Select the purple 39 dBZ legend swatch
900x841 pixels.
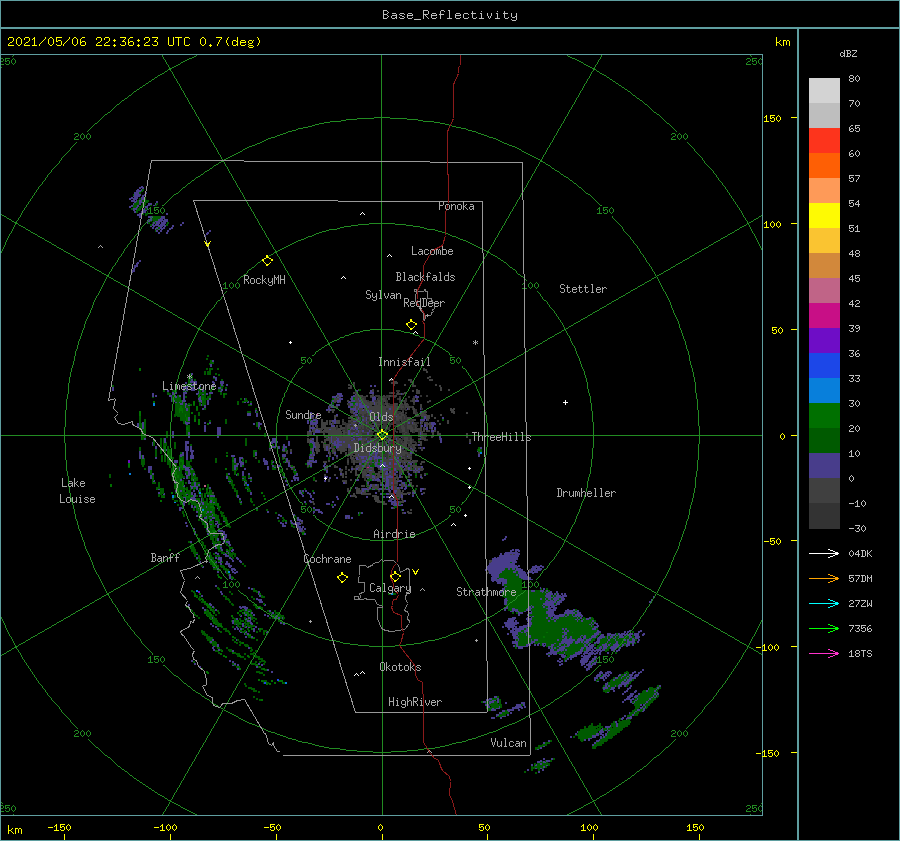point(824,340)
